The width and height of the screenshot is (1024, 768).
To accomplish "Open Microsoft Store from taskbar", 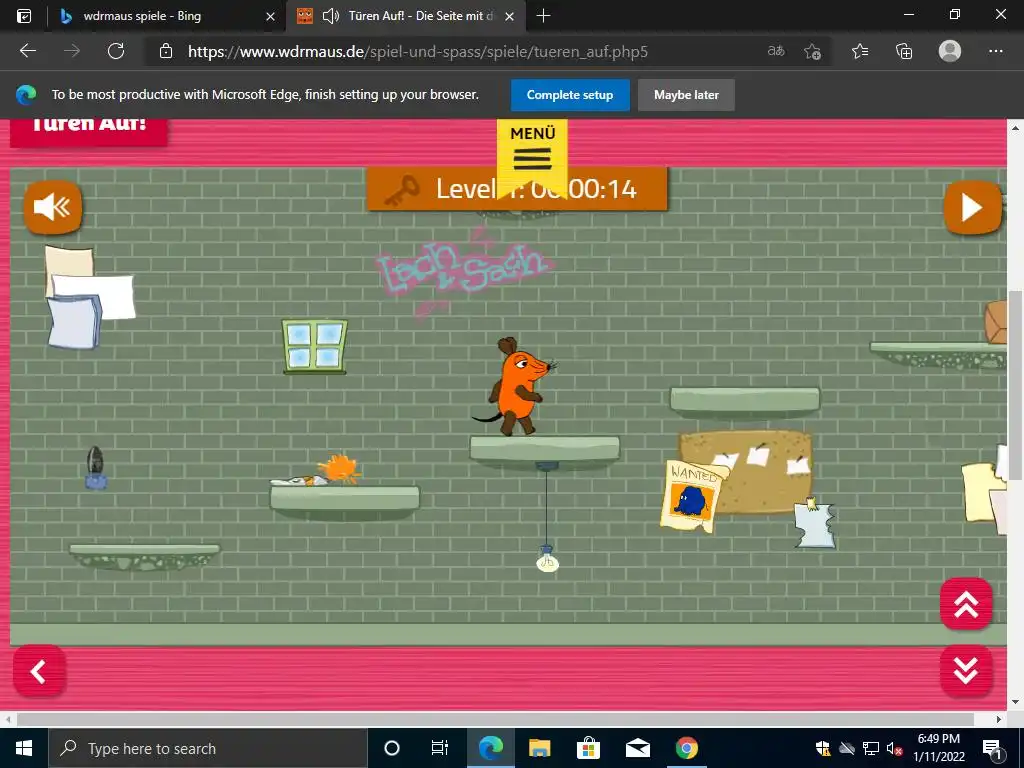I will pos(588,748).
